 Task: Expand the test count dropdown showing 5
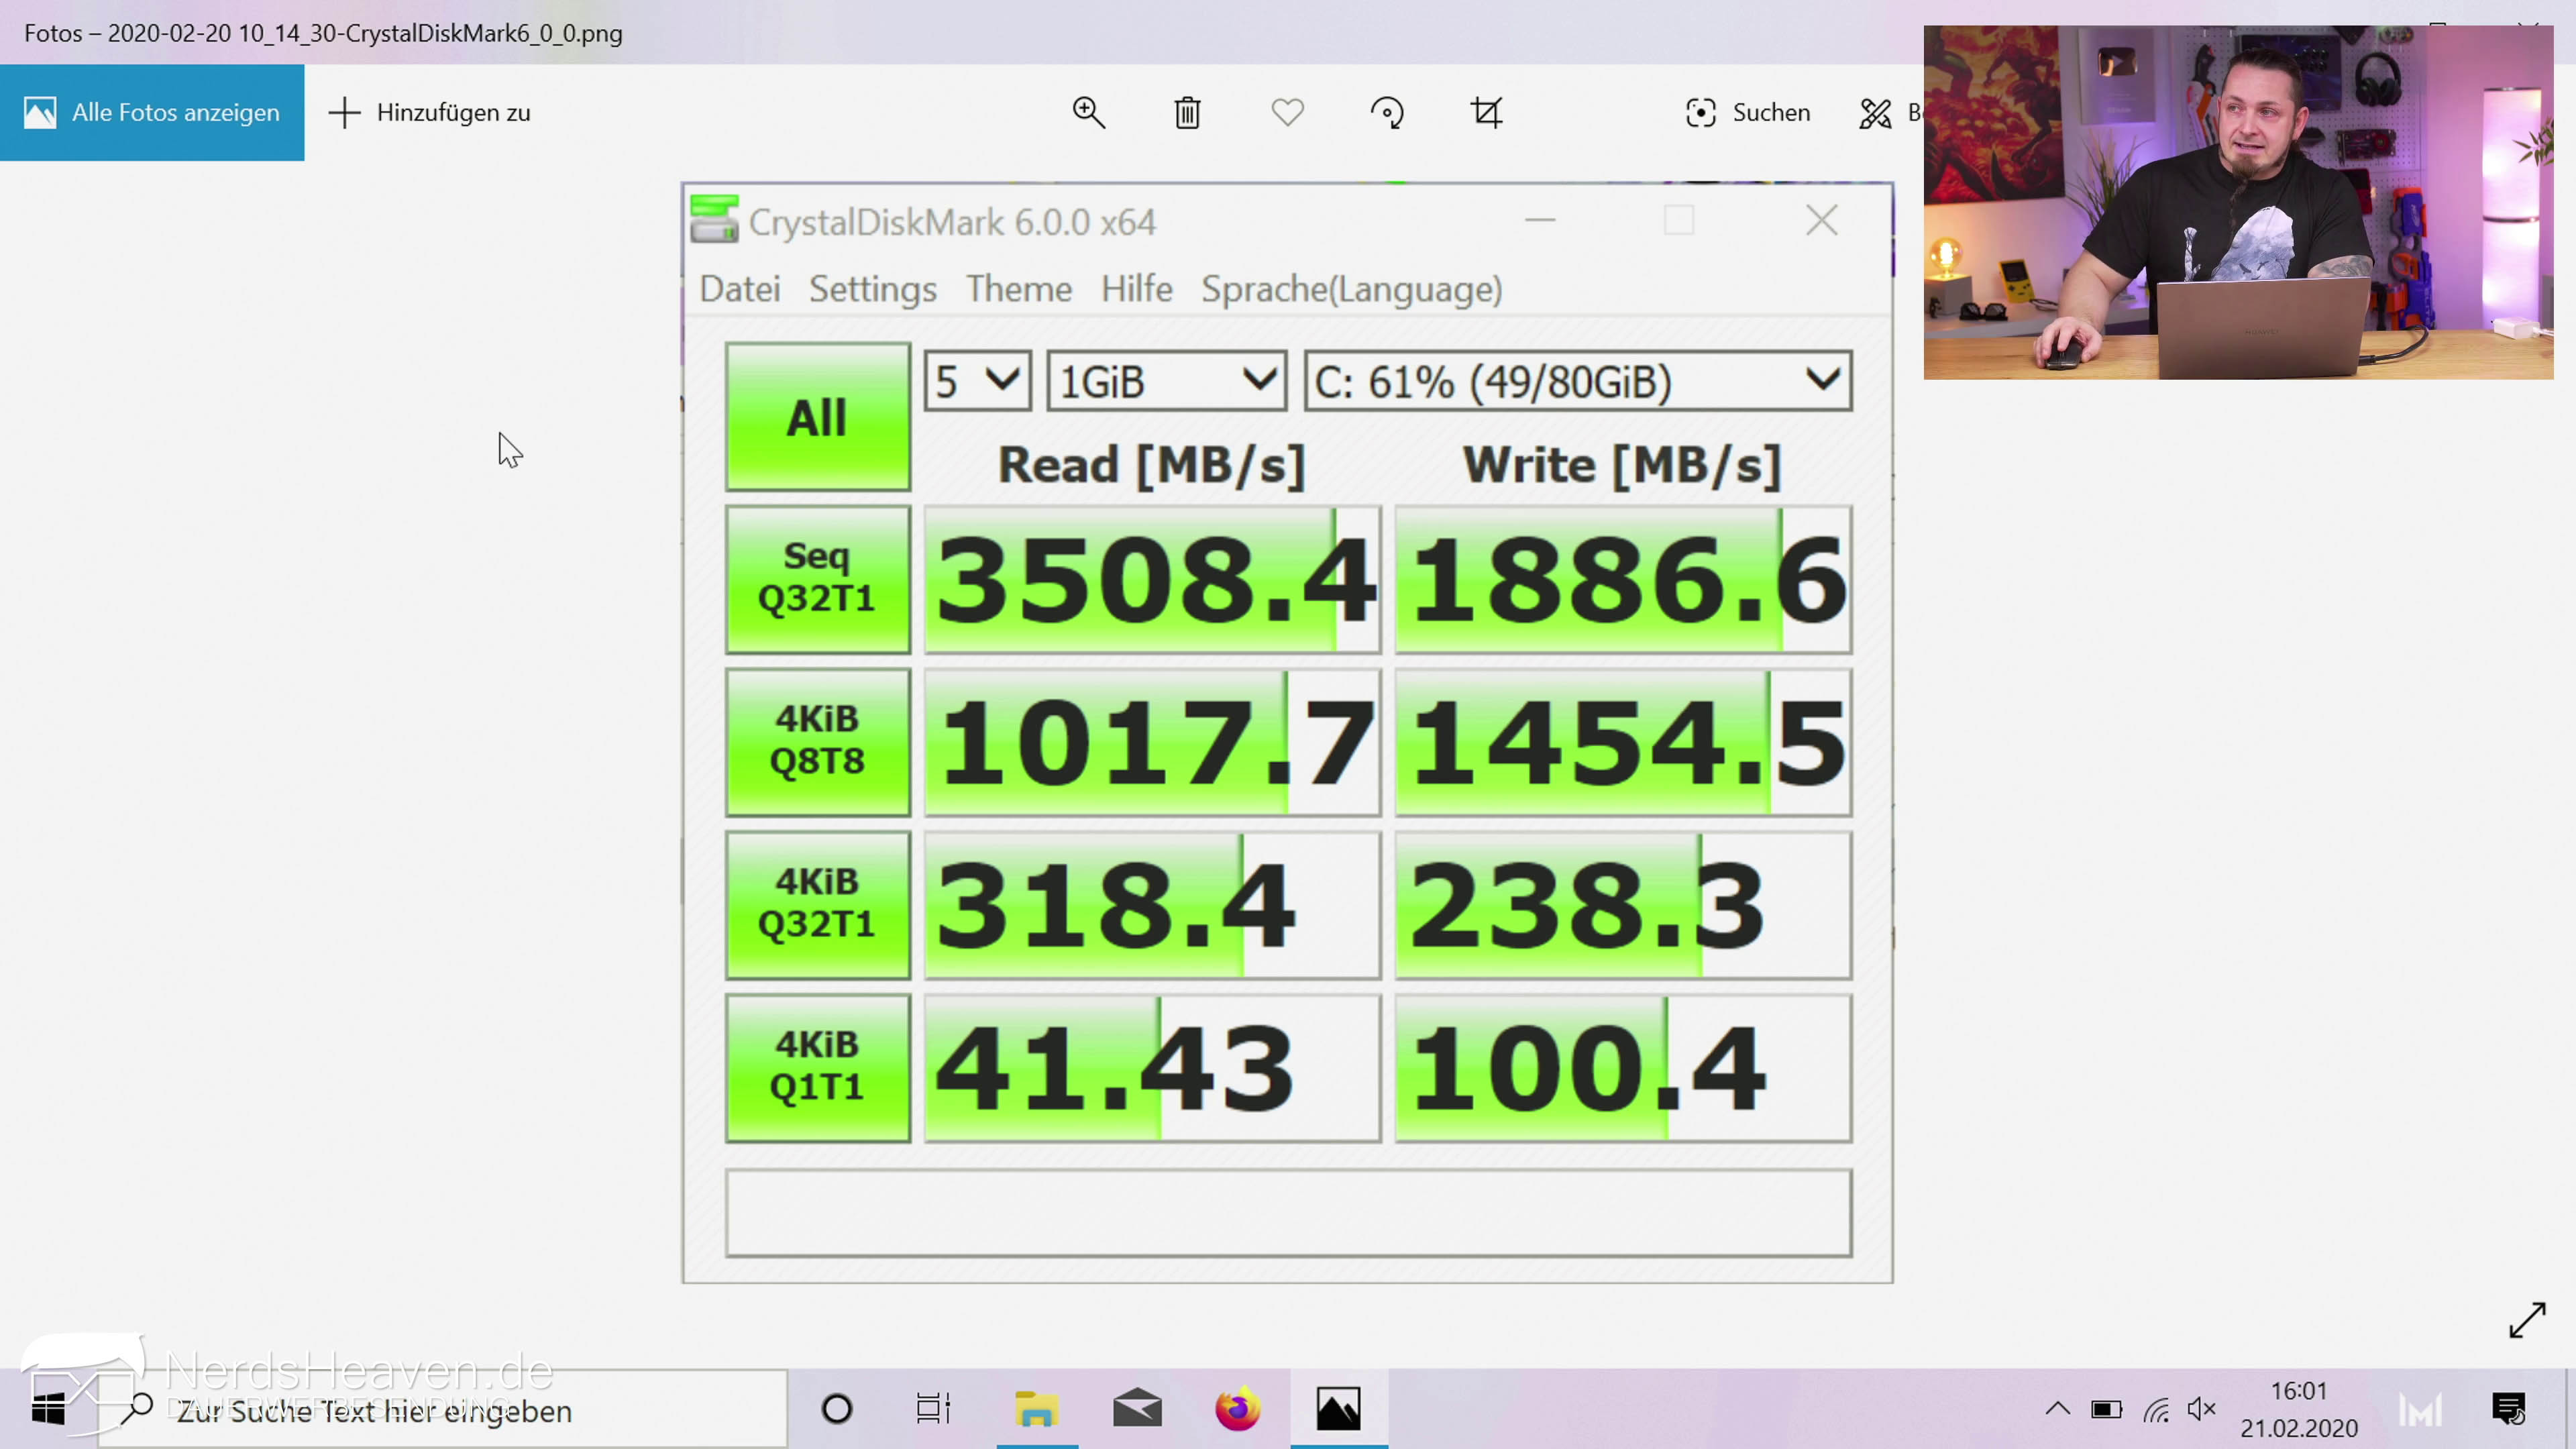[x=977, y=380]
